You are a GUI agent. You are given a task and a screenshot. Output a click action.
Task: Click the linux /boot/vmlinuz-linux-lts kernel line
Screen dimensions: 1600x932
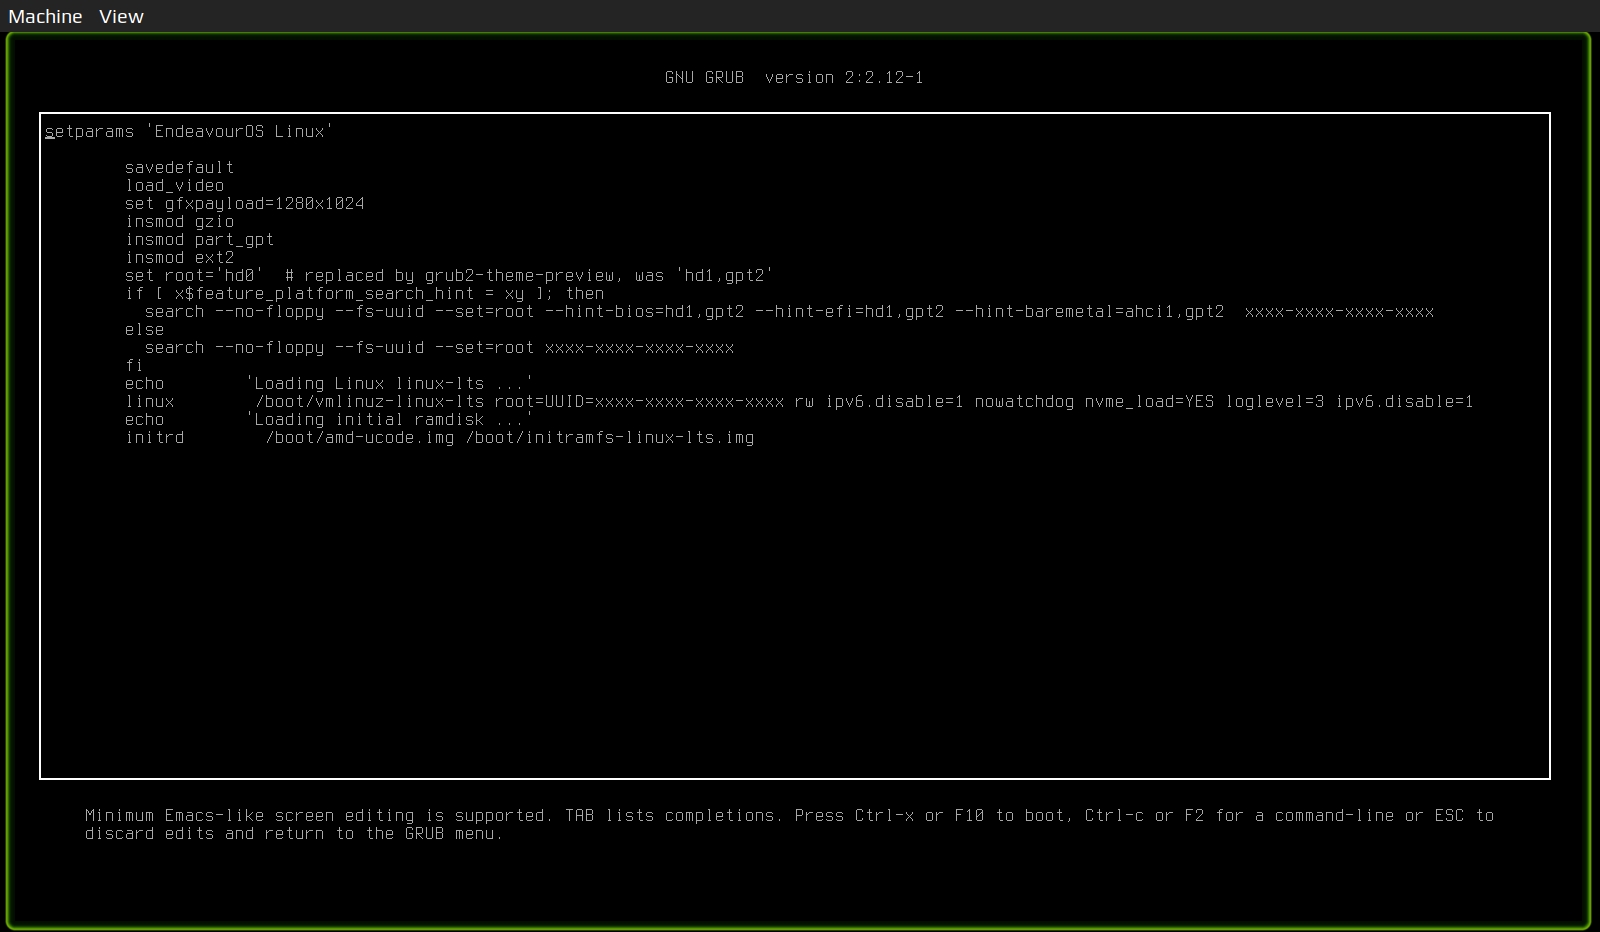[x=799, y=401]
